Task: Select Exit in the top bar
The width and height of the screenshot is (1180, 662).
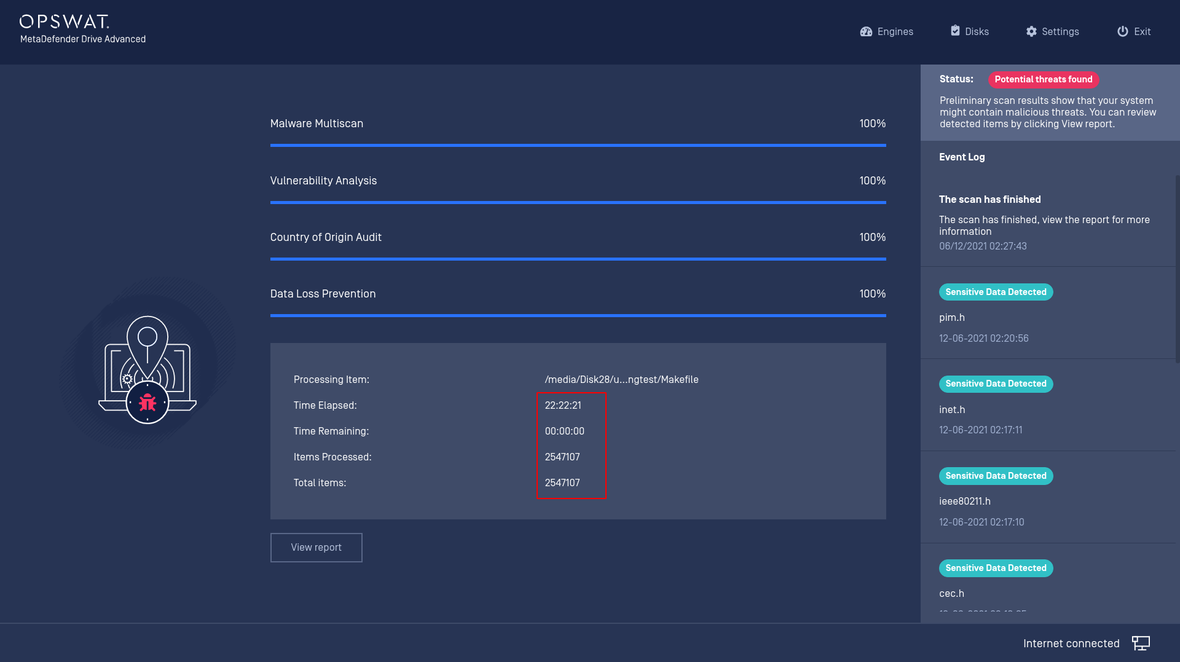Action: coord(1133,32)
